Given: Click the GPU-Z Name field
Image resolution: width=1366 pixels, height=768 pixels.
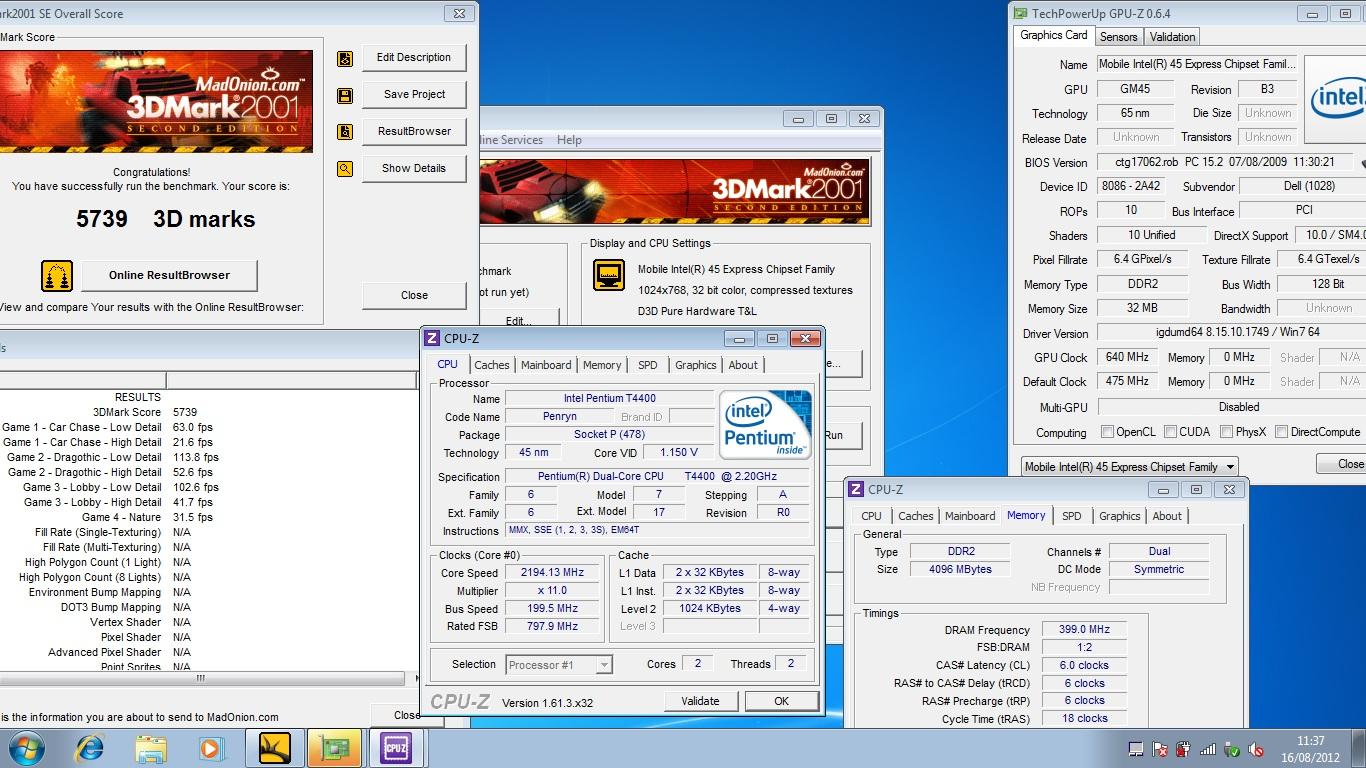Looking at the screenshot, I should (1196, 64).
